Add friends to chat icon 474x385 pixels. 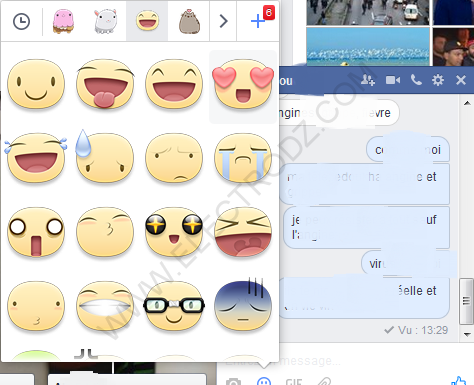click(x=368, y=80)
